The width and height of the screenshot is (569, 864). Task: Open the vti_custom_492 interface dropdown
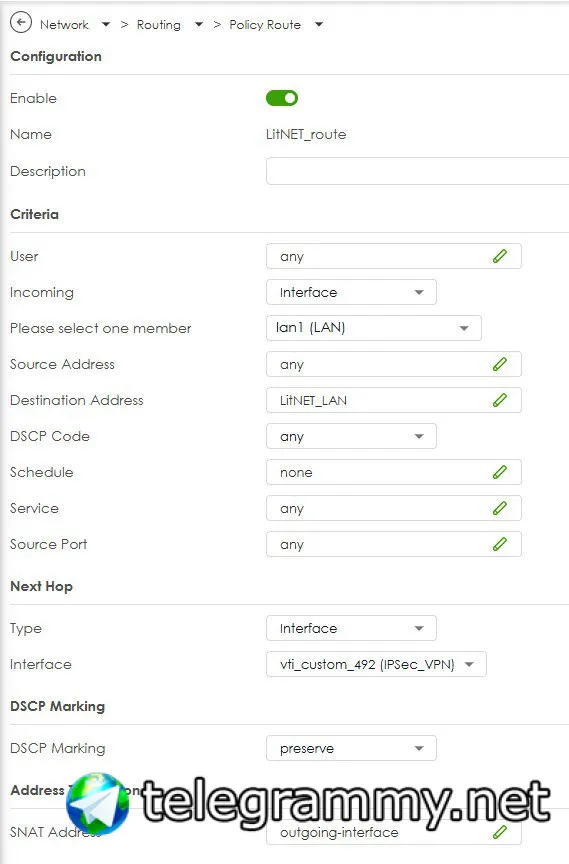[x=376, y=664]
